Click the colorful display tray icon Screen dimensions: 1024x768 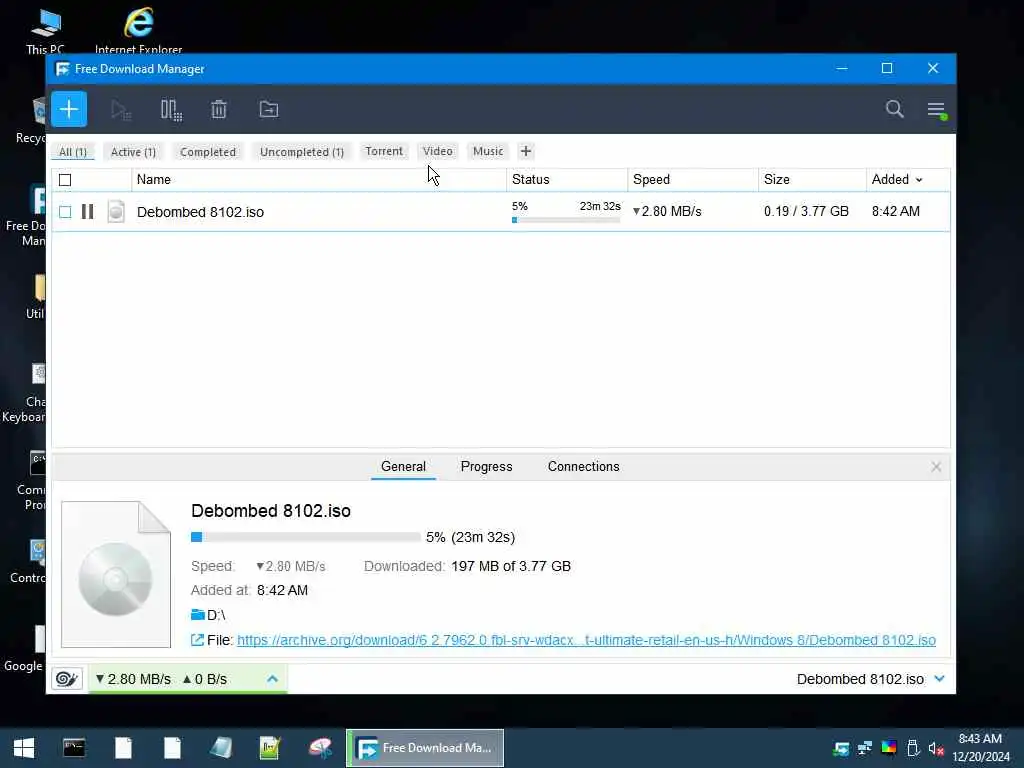click(889, 748)
